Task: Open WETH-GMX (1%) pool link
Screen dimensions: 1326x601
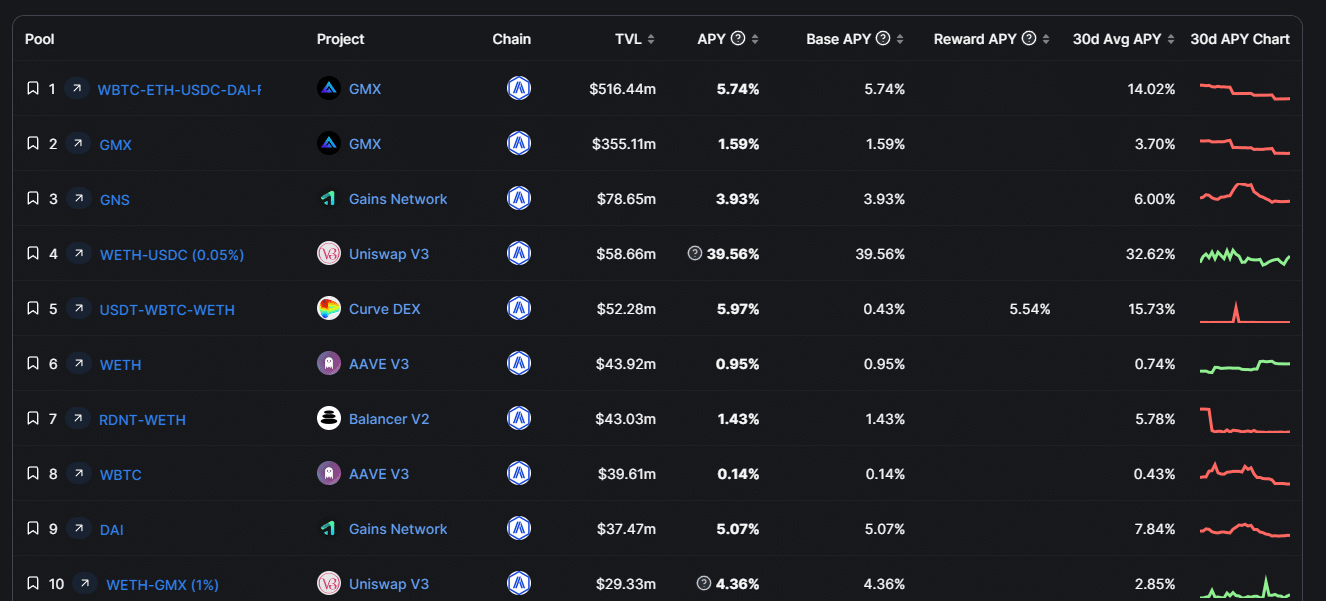Action: click(162, 585)
